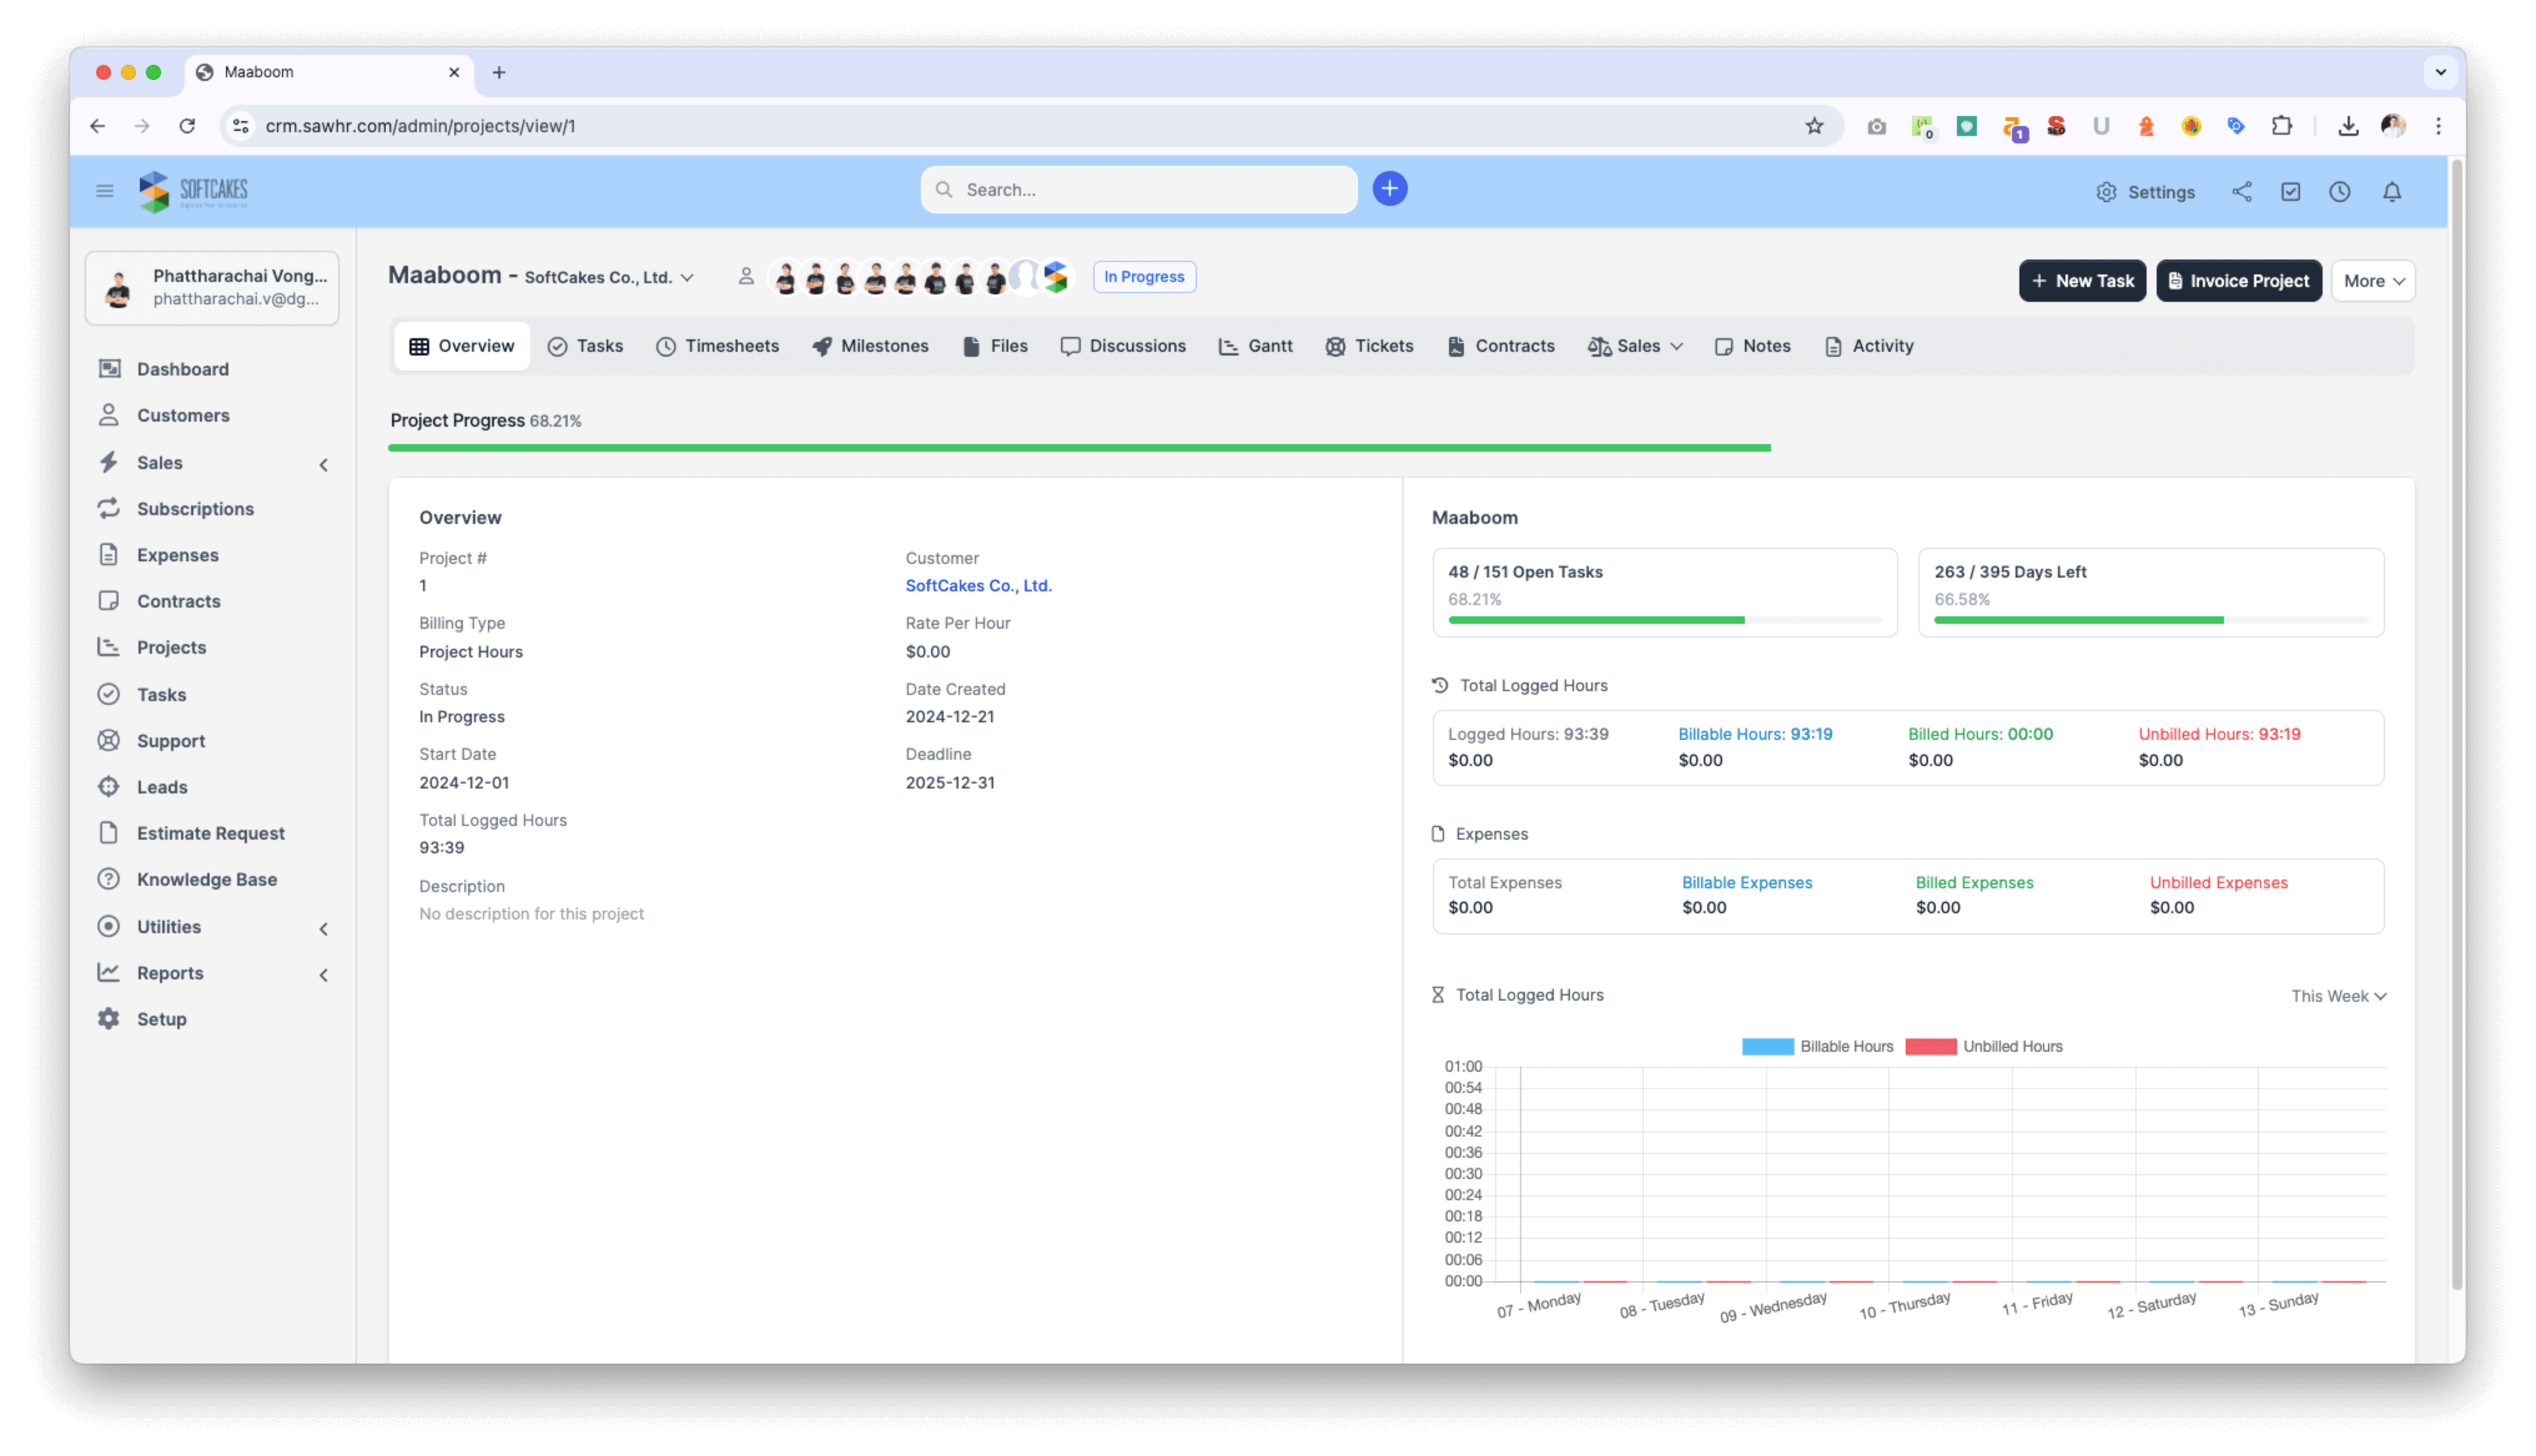Open the to-do checklist icon in header
The width and height of the screenshot is (2536, 1456).
2290,191
